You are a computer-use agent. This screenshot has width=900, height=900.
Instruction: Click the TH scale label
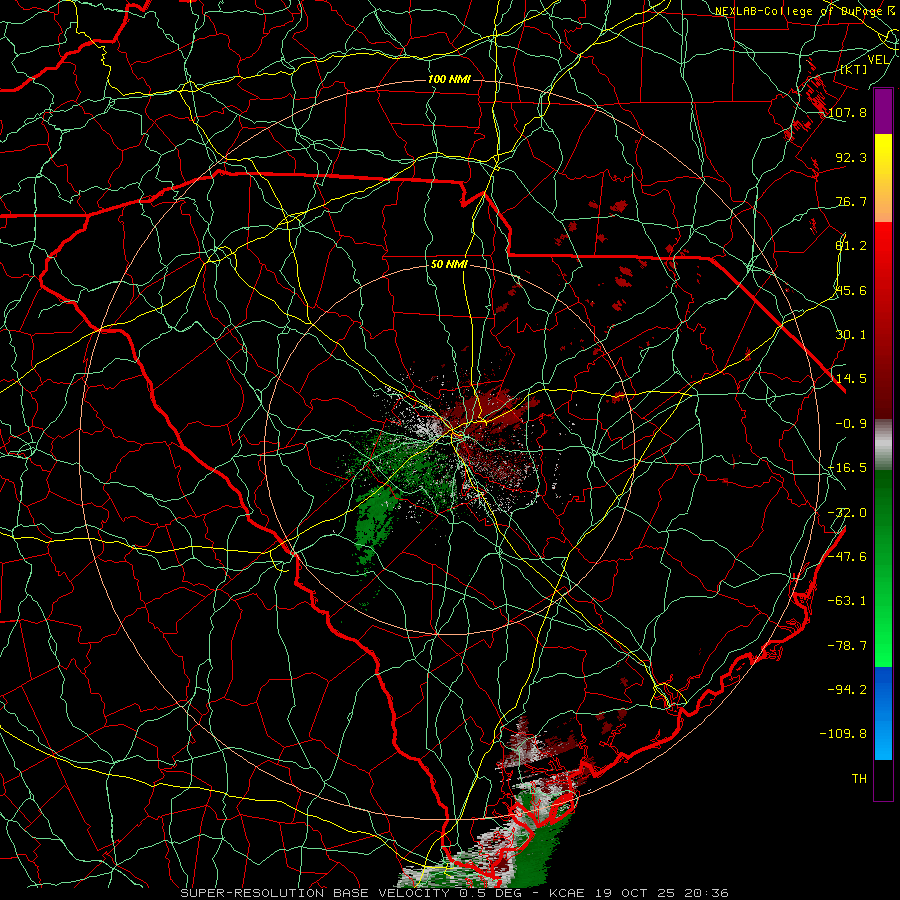tap(859, 779)
